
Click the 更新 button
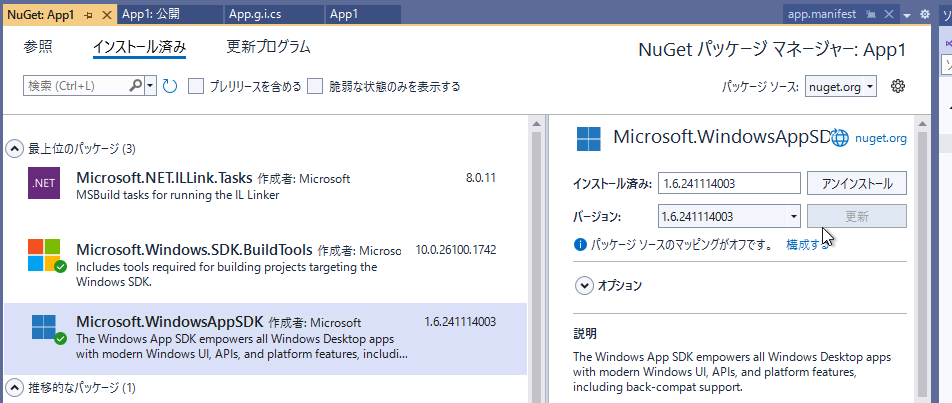pos(857,217)
